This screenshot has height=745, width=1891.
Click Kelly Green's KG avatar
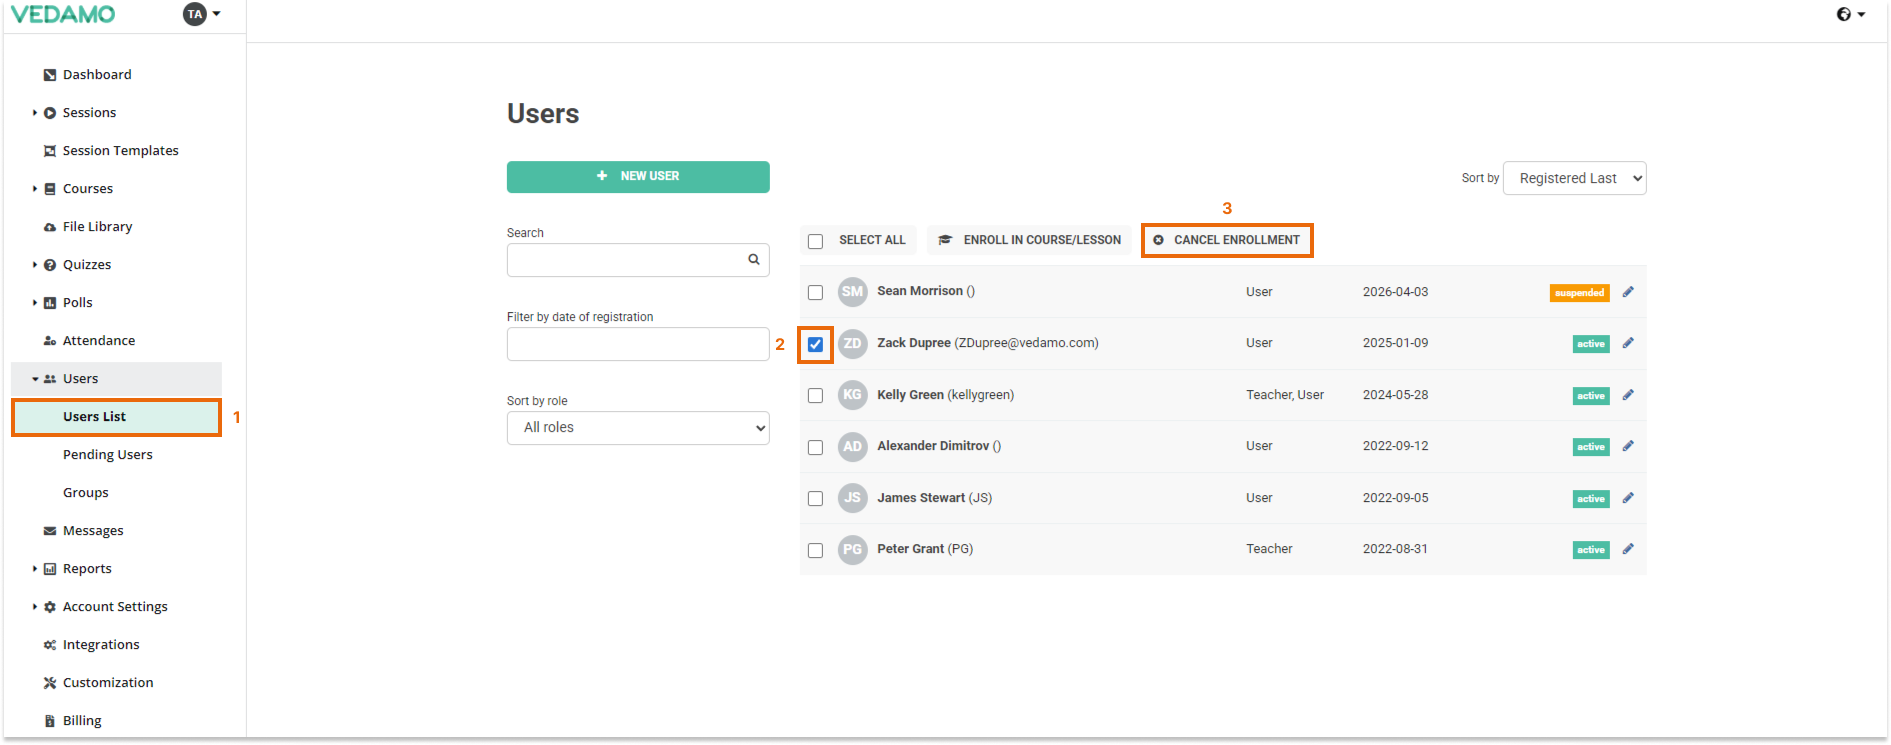852,395
